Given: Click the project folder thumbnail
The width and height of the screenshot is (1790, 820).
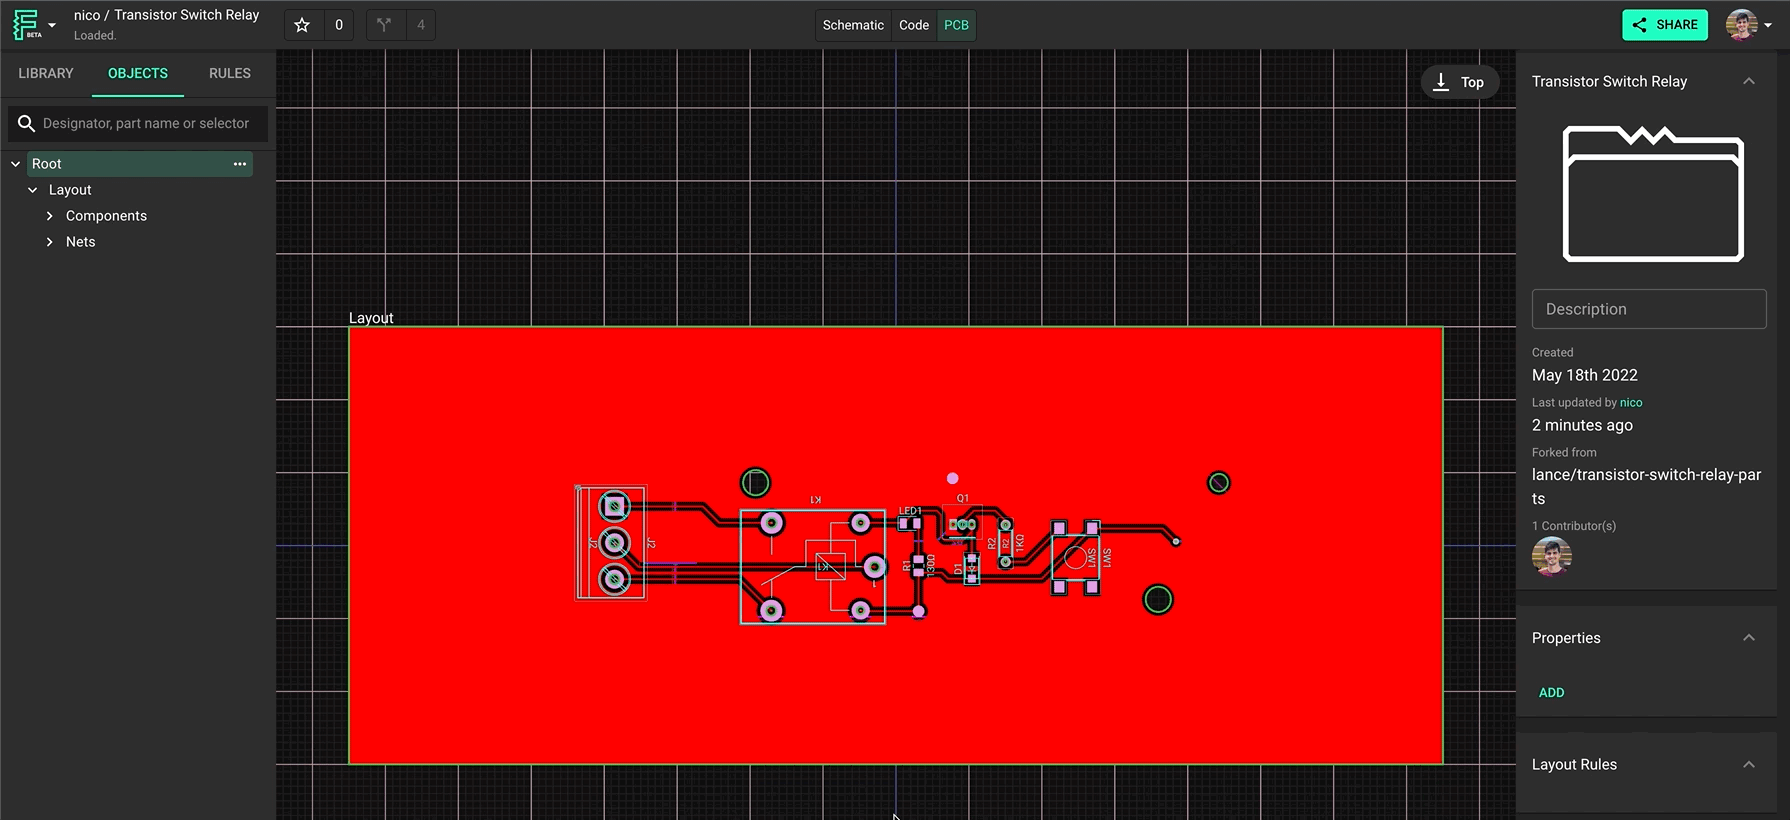Looking at the screenshot, I should pyautogui.click(x=1653, y=194).
